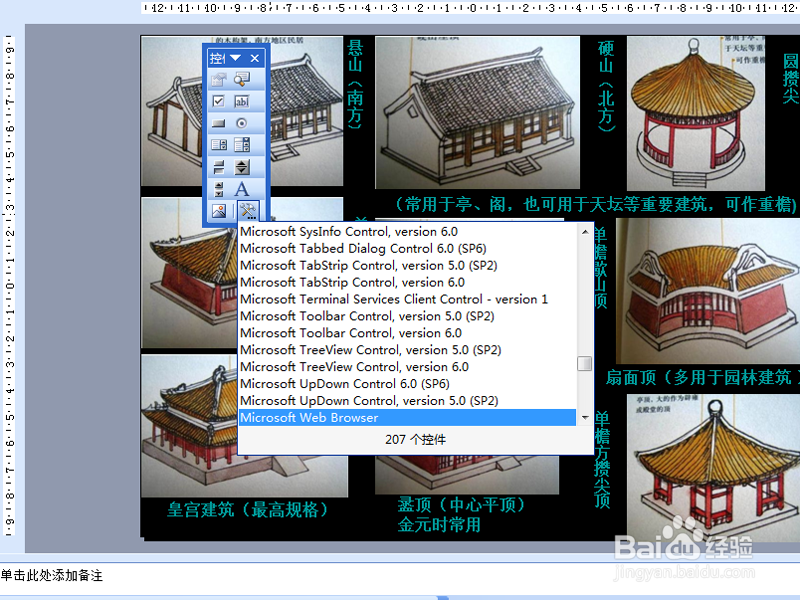Select the Image control tool
The width and height of the screenshot is (800, 600).
pyautogui.click(x=219, y=211)
